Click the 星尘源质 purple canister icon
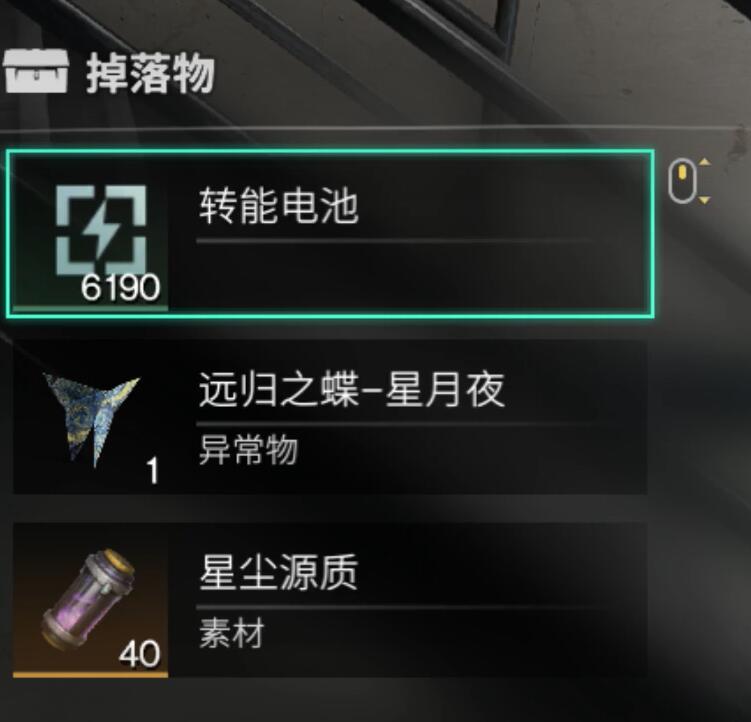 coord(89,599)
